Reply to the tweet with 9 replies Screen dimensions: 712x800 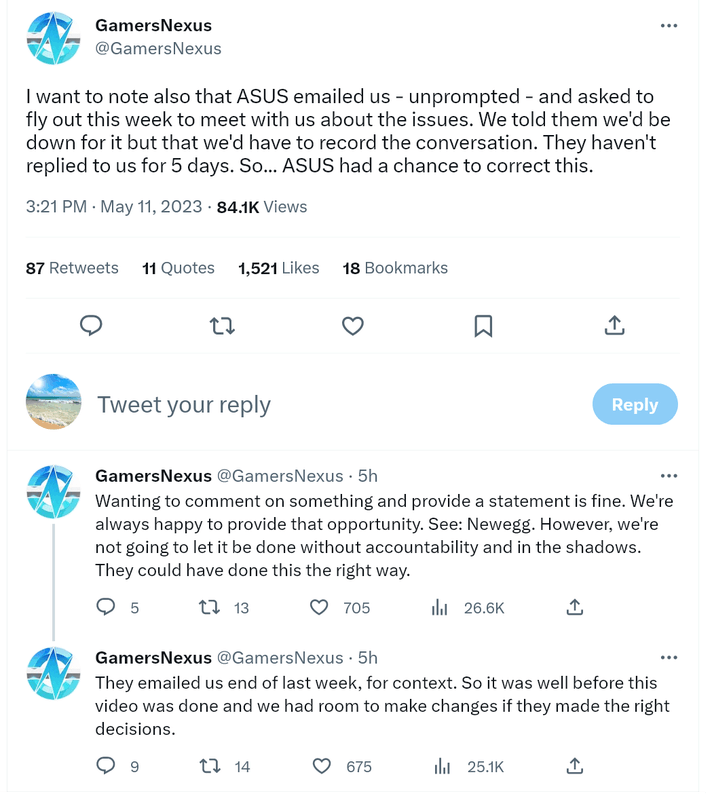click(106, 766)
